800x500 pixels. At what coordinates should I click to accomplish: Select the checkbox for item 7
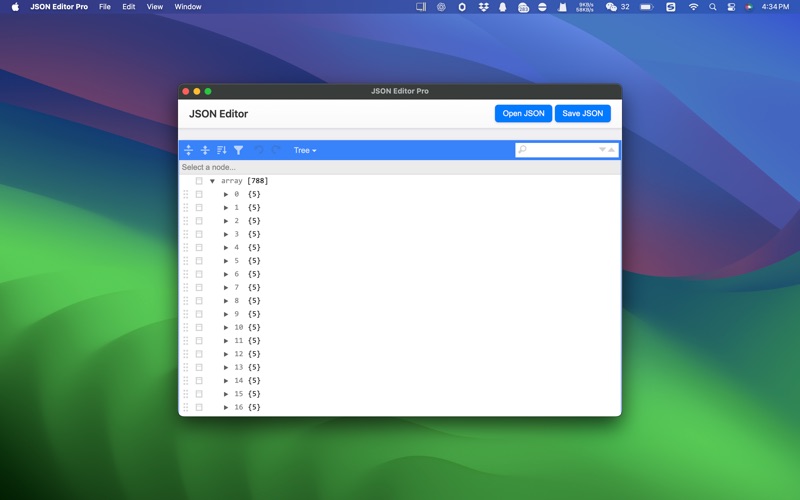pos(199,287)
